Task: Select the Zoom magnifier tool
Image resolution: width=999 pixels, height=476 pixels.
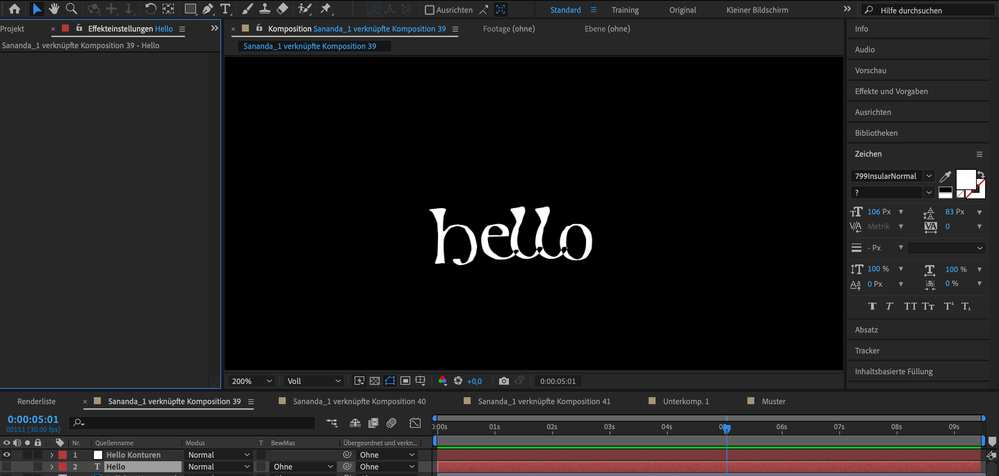Action: point(71,9)
